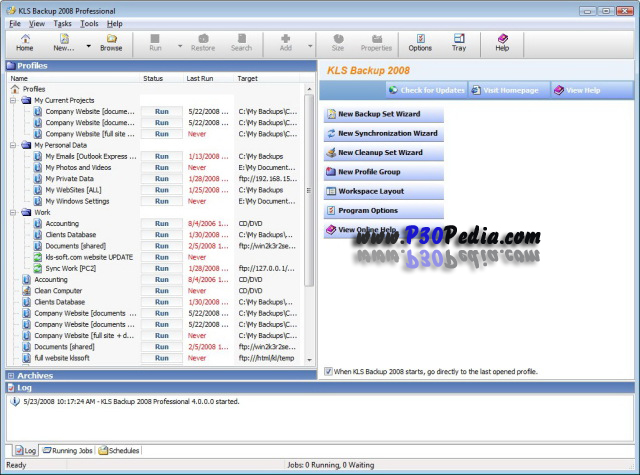Click the View Help book icon
The image size is (640, 475).
pyautogui.click(x=559, y=90)
